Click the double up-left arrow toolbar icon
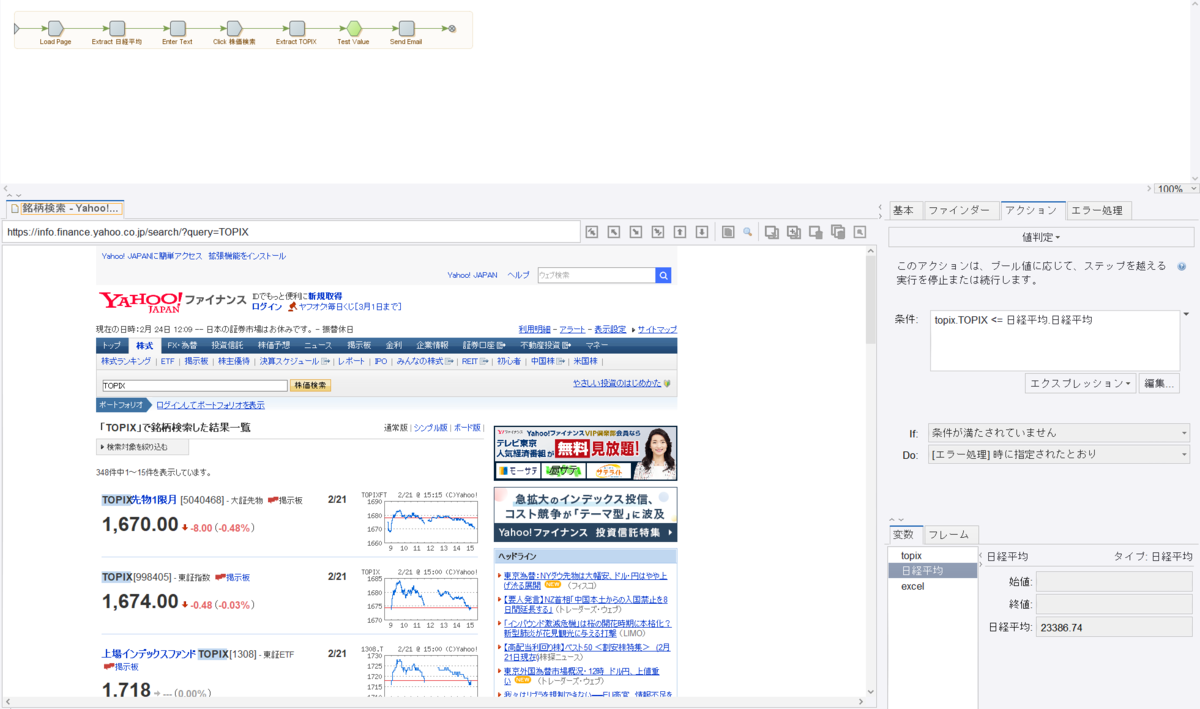 coord(592,232)
